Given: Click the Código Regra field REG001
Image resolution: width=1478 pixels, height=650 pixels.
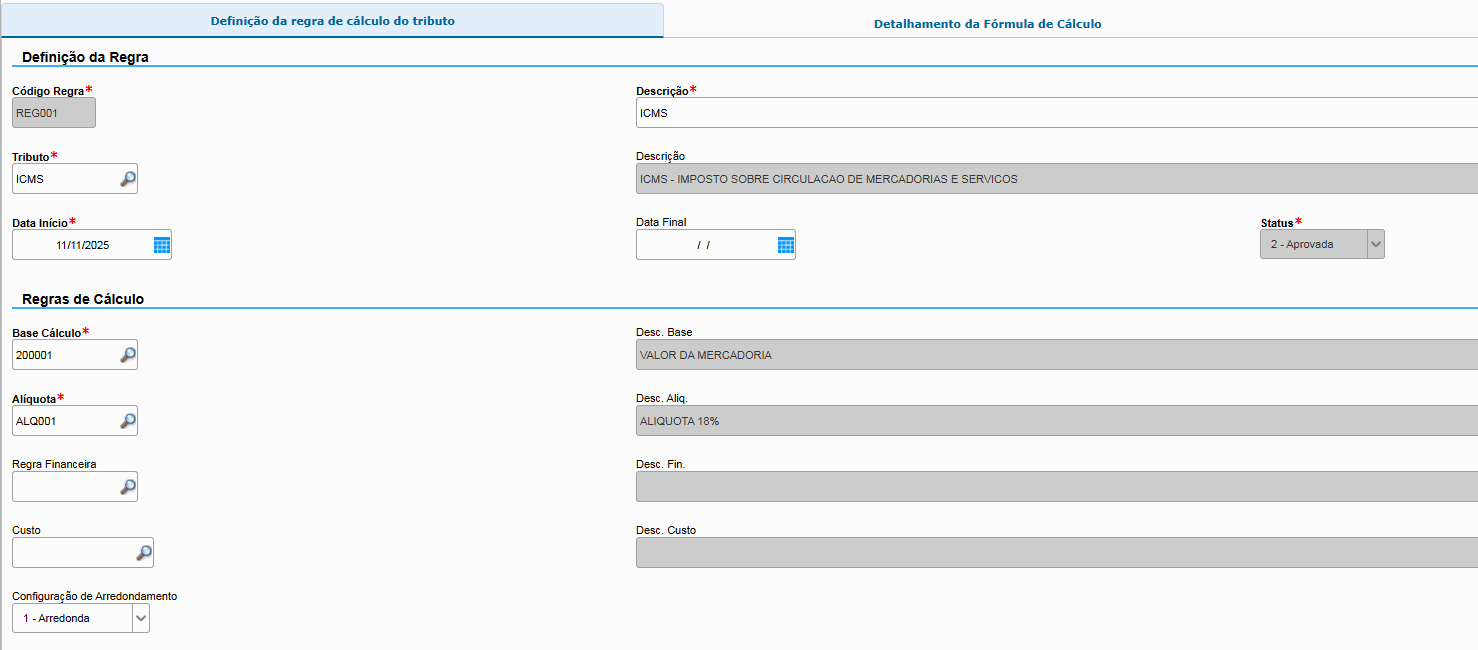Looking at the screenshot, I should click(x=54, y=113).
